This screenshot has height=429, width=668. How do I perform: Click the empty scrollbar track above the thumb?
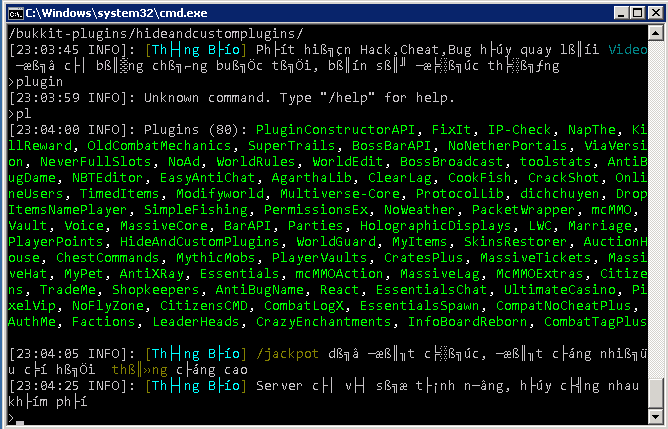coord(655,200)
